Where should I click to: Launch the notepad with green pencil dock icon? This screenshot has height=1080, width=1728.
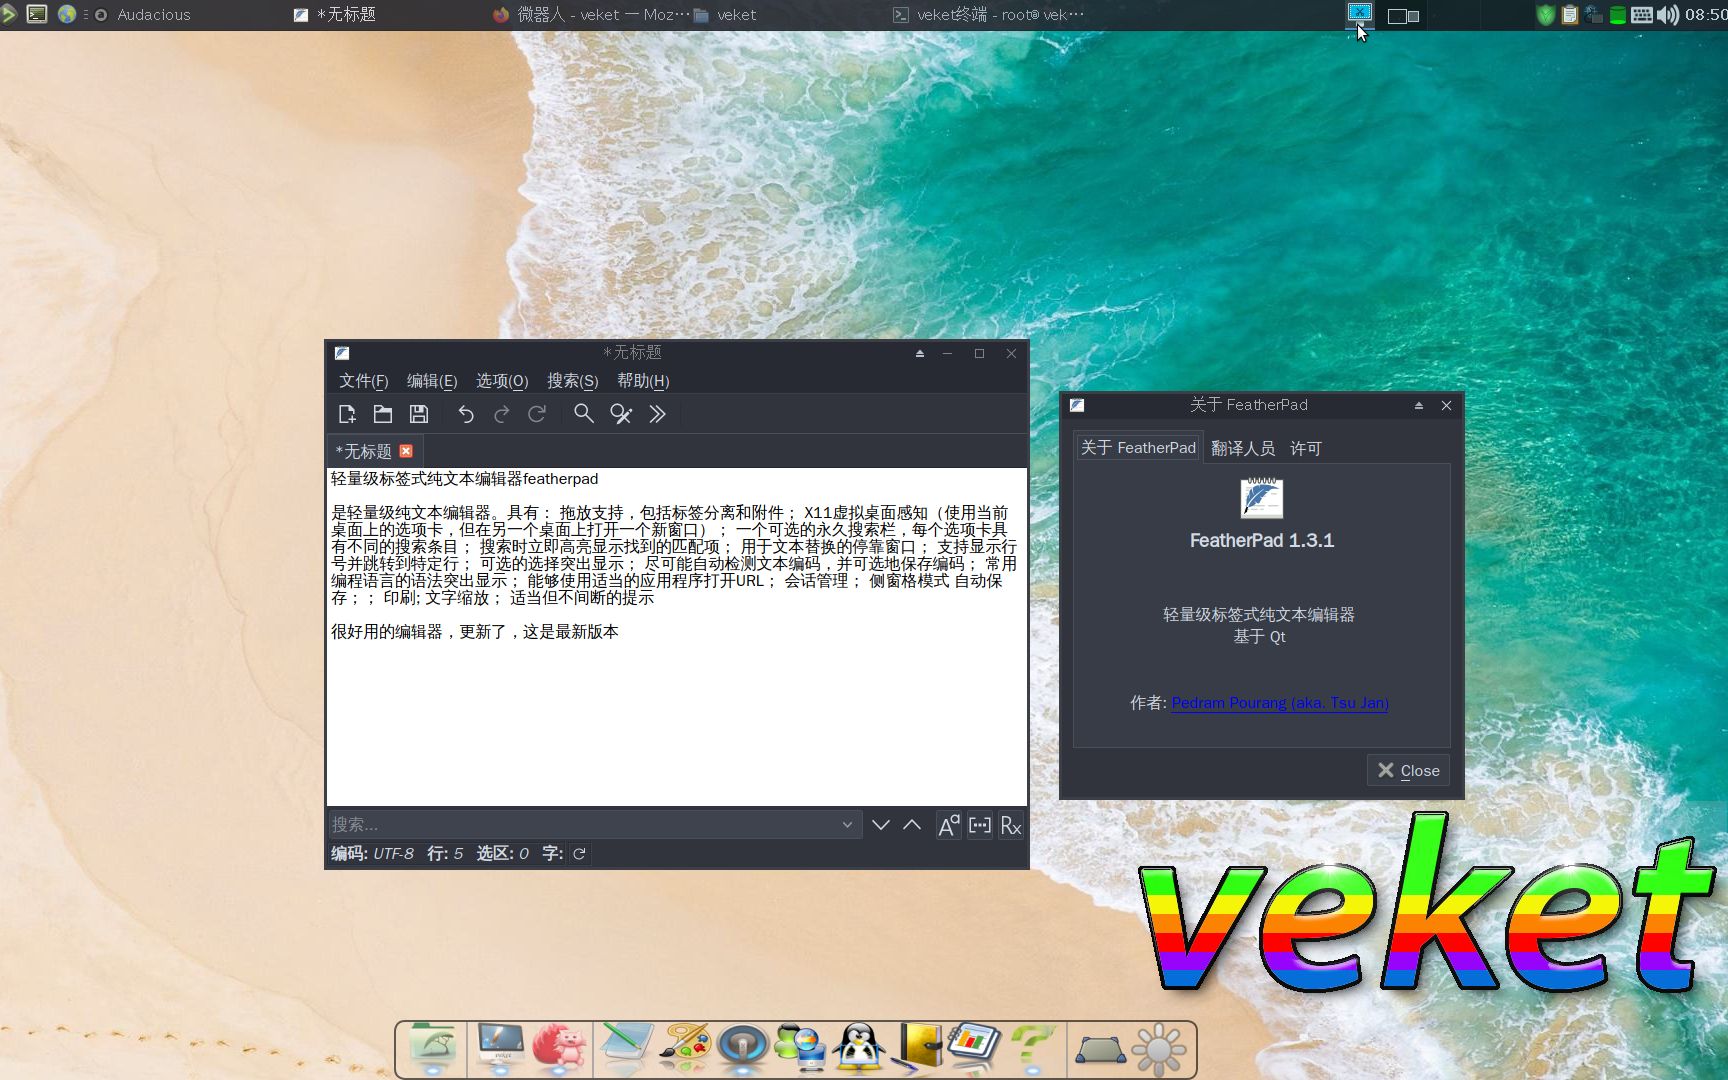coord(626,1047)
